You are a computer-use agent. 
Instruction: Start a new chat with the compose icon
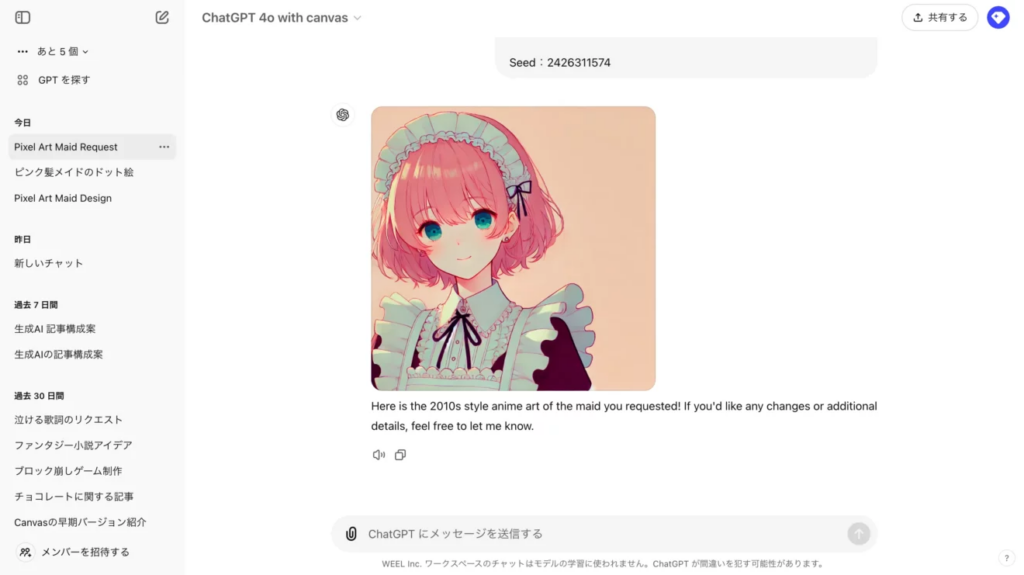(162, 18)
